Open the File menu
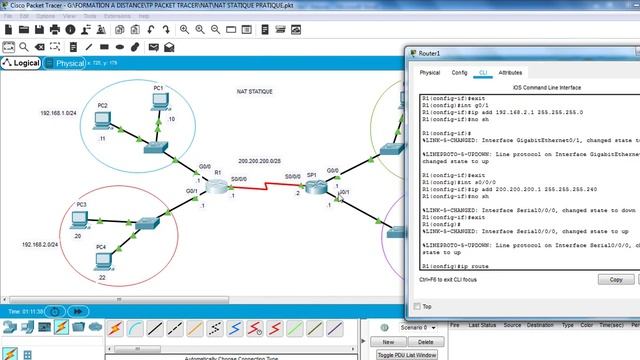This screenshot has height=360, width=640. point(8,16)
